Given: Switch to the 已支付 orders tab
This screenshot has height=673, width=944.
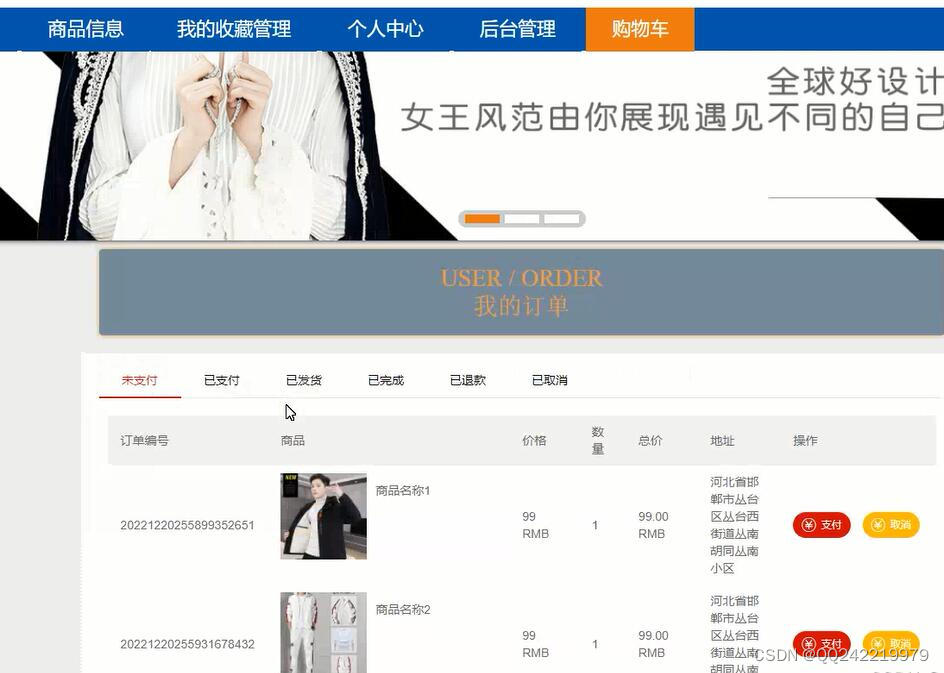Looking at the screenshot, I should 221,380.
